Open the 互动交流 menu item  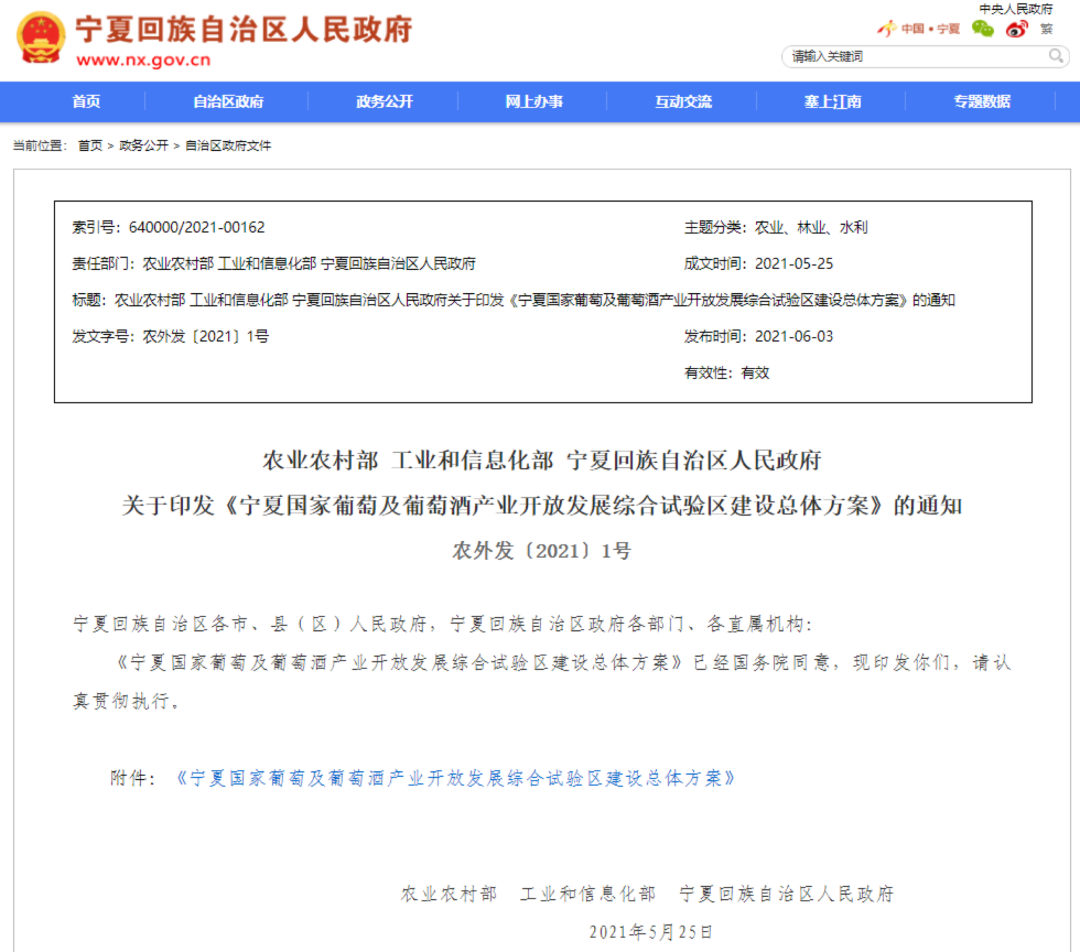(684, 101)
